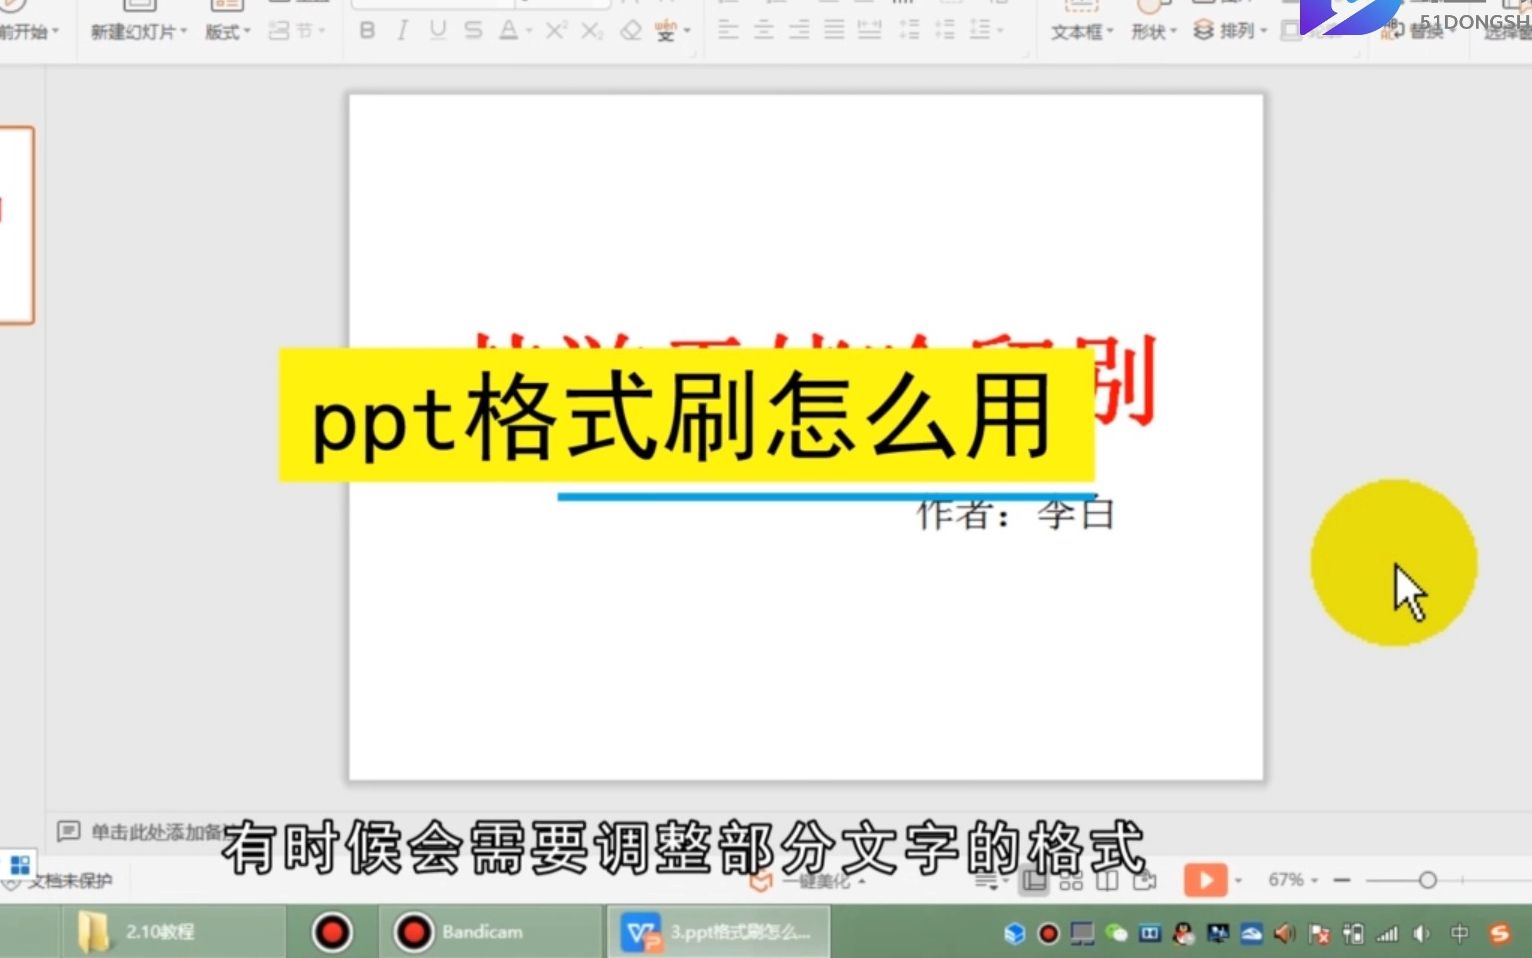1532x958 pixels.
Task: Click the phonetic guide wén icon
Action: [x=666, y=31]
